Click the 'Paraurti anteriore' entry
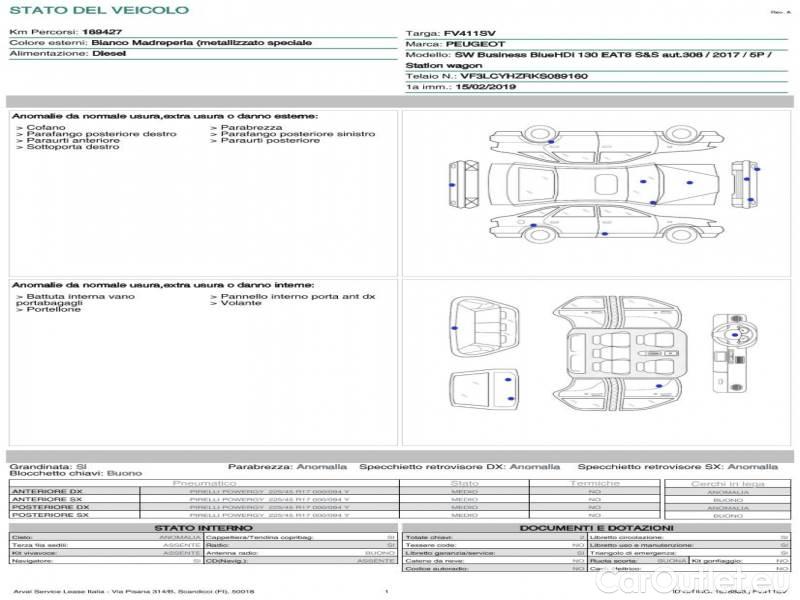The width and height of the screenshot is (800, 600). pos(68,140)
